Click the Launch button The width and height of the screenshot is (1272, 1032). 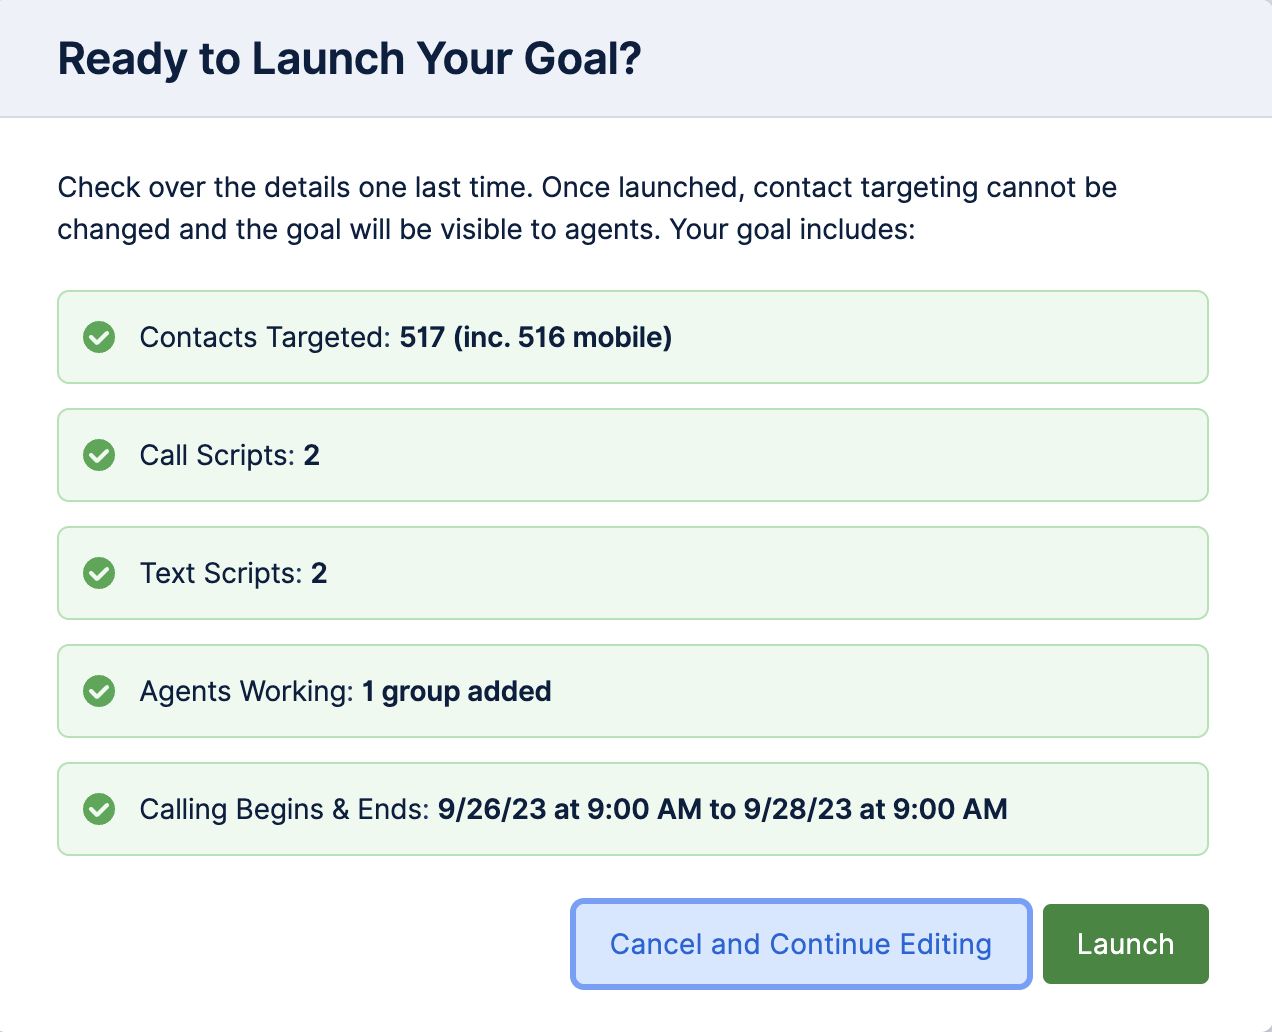(x=1125, y=943)
